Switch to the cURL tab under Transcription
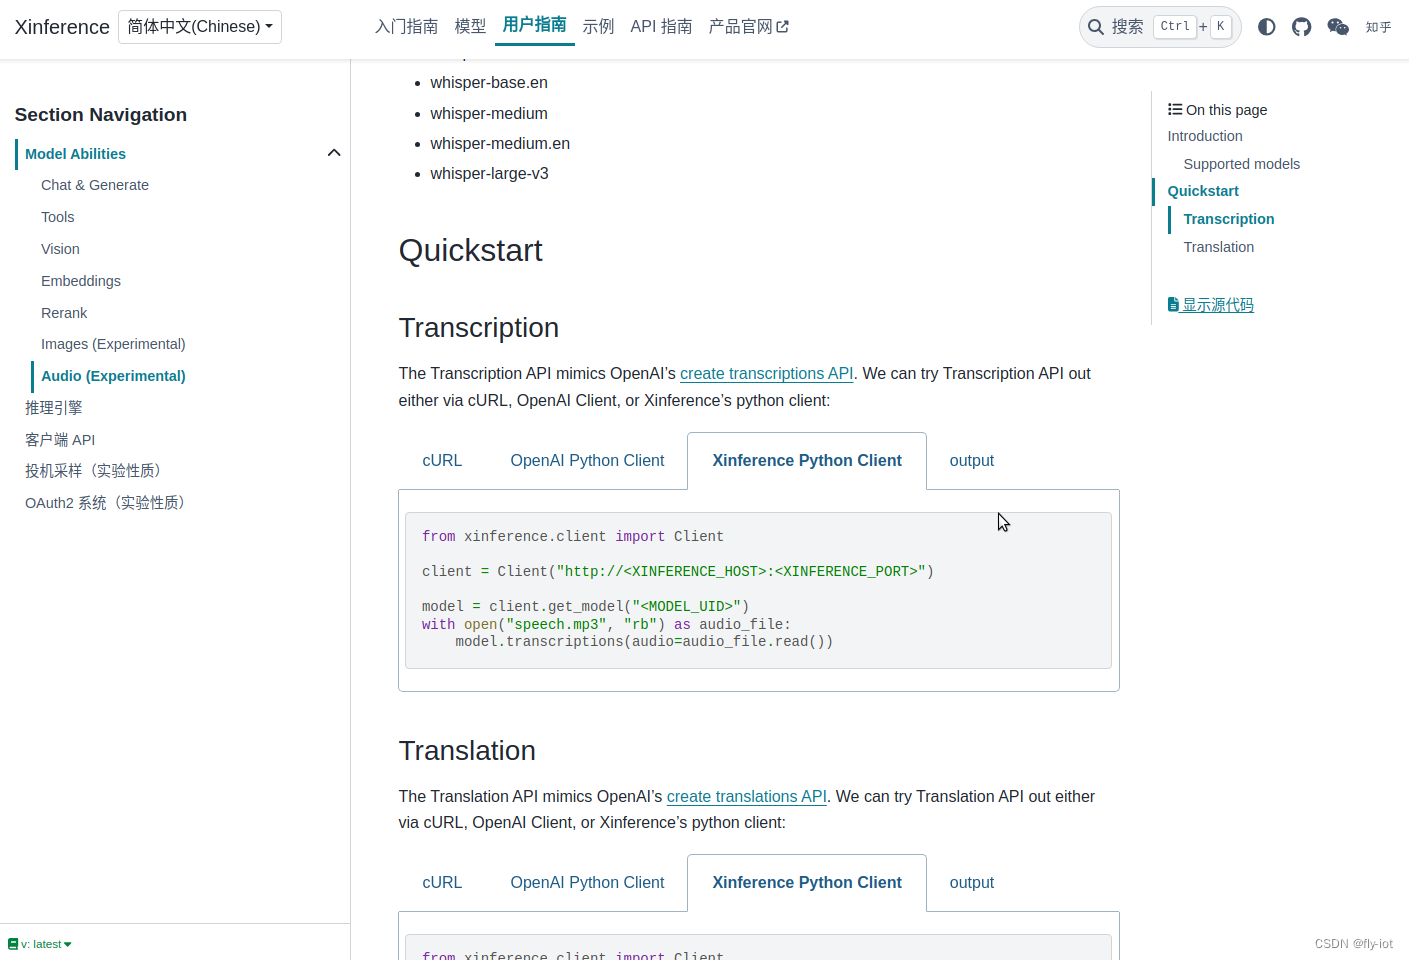The height and width of the screenshot is (960, 1409). 442,460
